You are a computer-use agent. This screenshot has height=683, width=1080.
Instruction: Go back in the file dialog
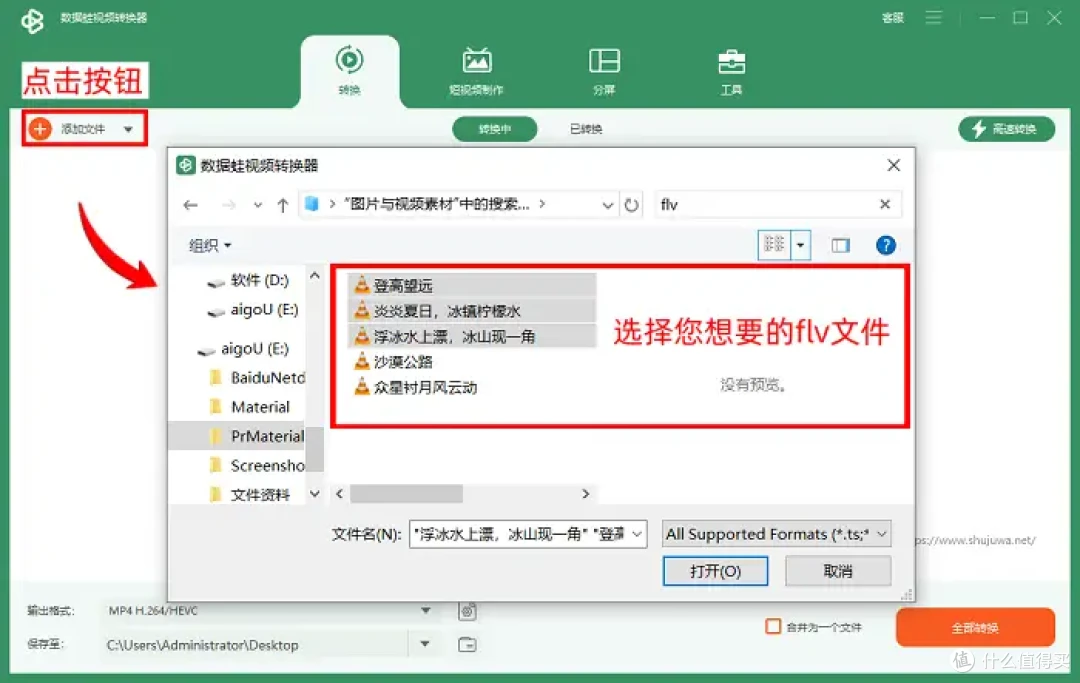[191, 204]
